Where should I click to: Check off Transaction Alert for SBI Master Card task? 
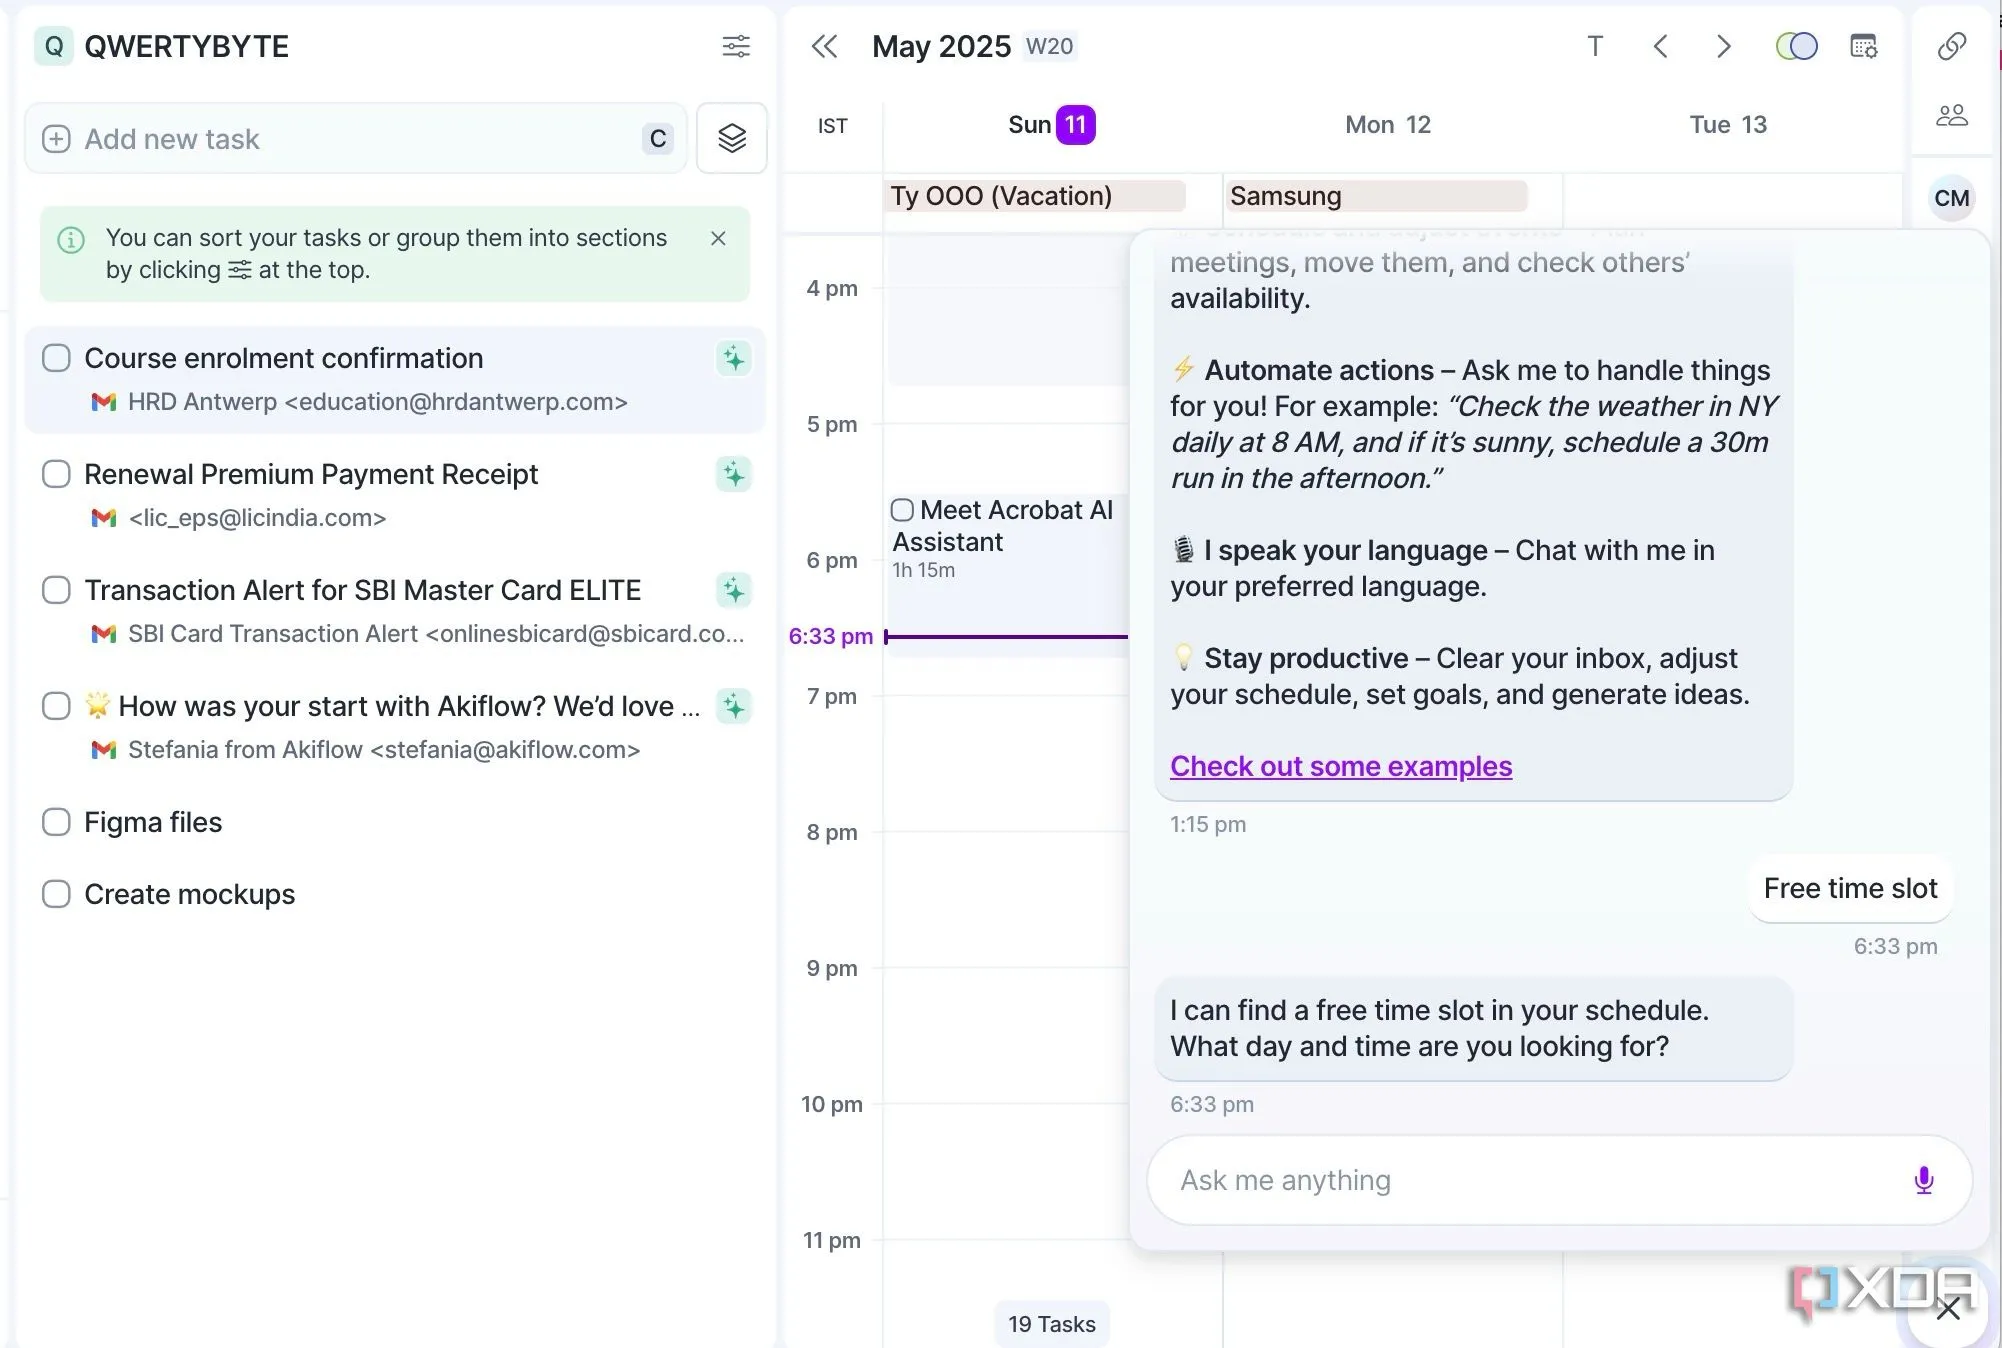56,590
